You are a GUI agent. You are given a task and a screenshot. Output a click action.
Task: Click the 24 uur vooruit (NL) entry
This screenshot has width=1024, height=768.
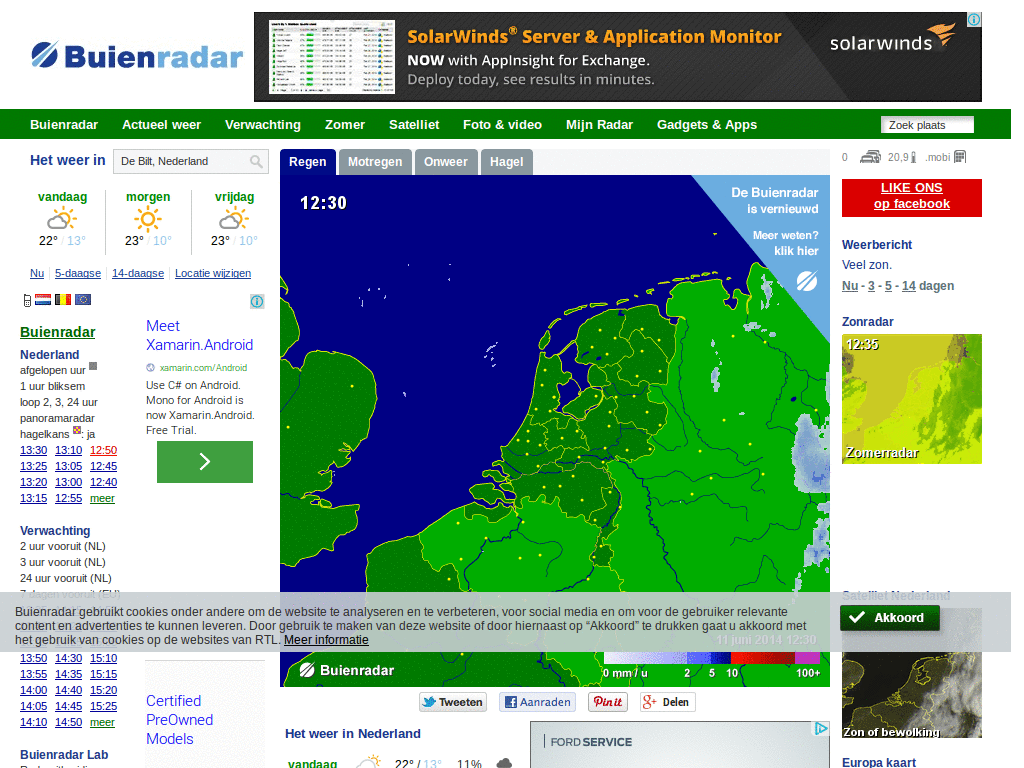coord(66,578)
